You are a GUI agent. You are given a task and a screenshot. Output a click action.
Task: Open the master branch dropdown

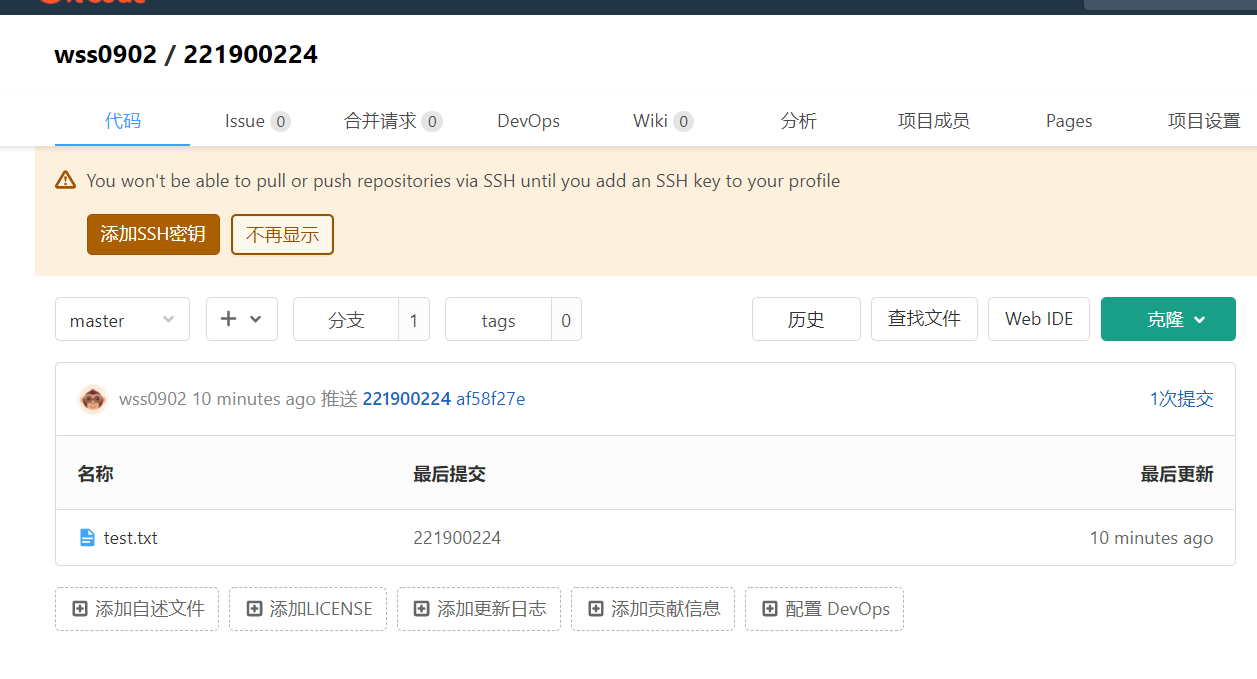[122, 319]
